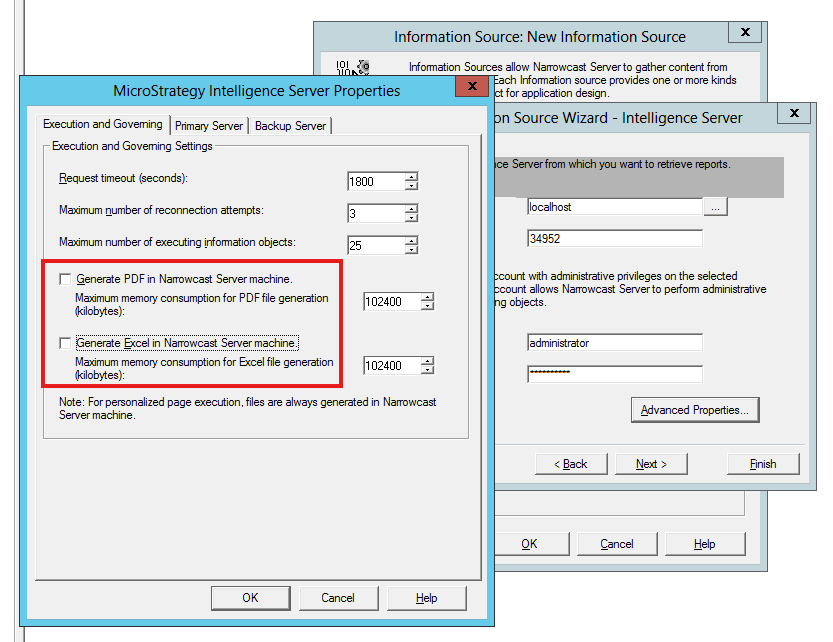Image resolution: width=833 pixels, height=642 pixels.
Task: Click Next in the Source Wizard
Action: [x=651, y=464]
